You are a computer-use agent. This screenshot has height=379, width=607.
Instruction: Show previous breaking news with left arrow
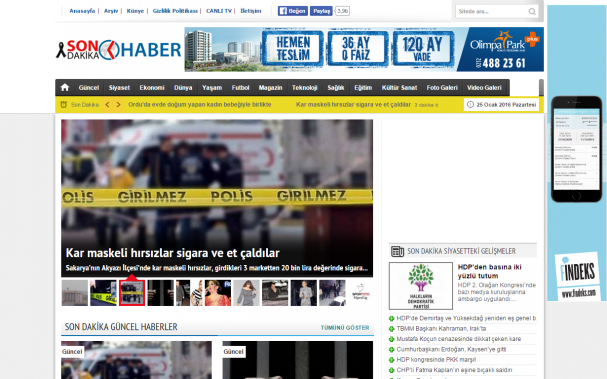(107, 105)
